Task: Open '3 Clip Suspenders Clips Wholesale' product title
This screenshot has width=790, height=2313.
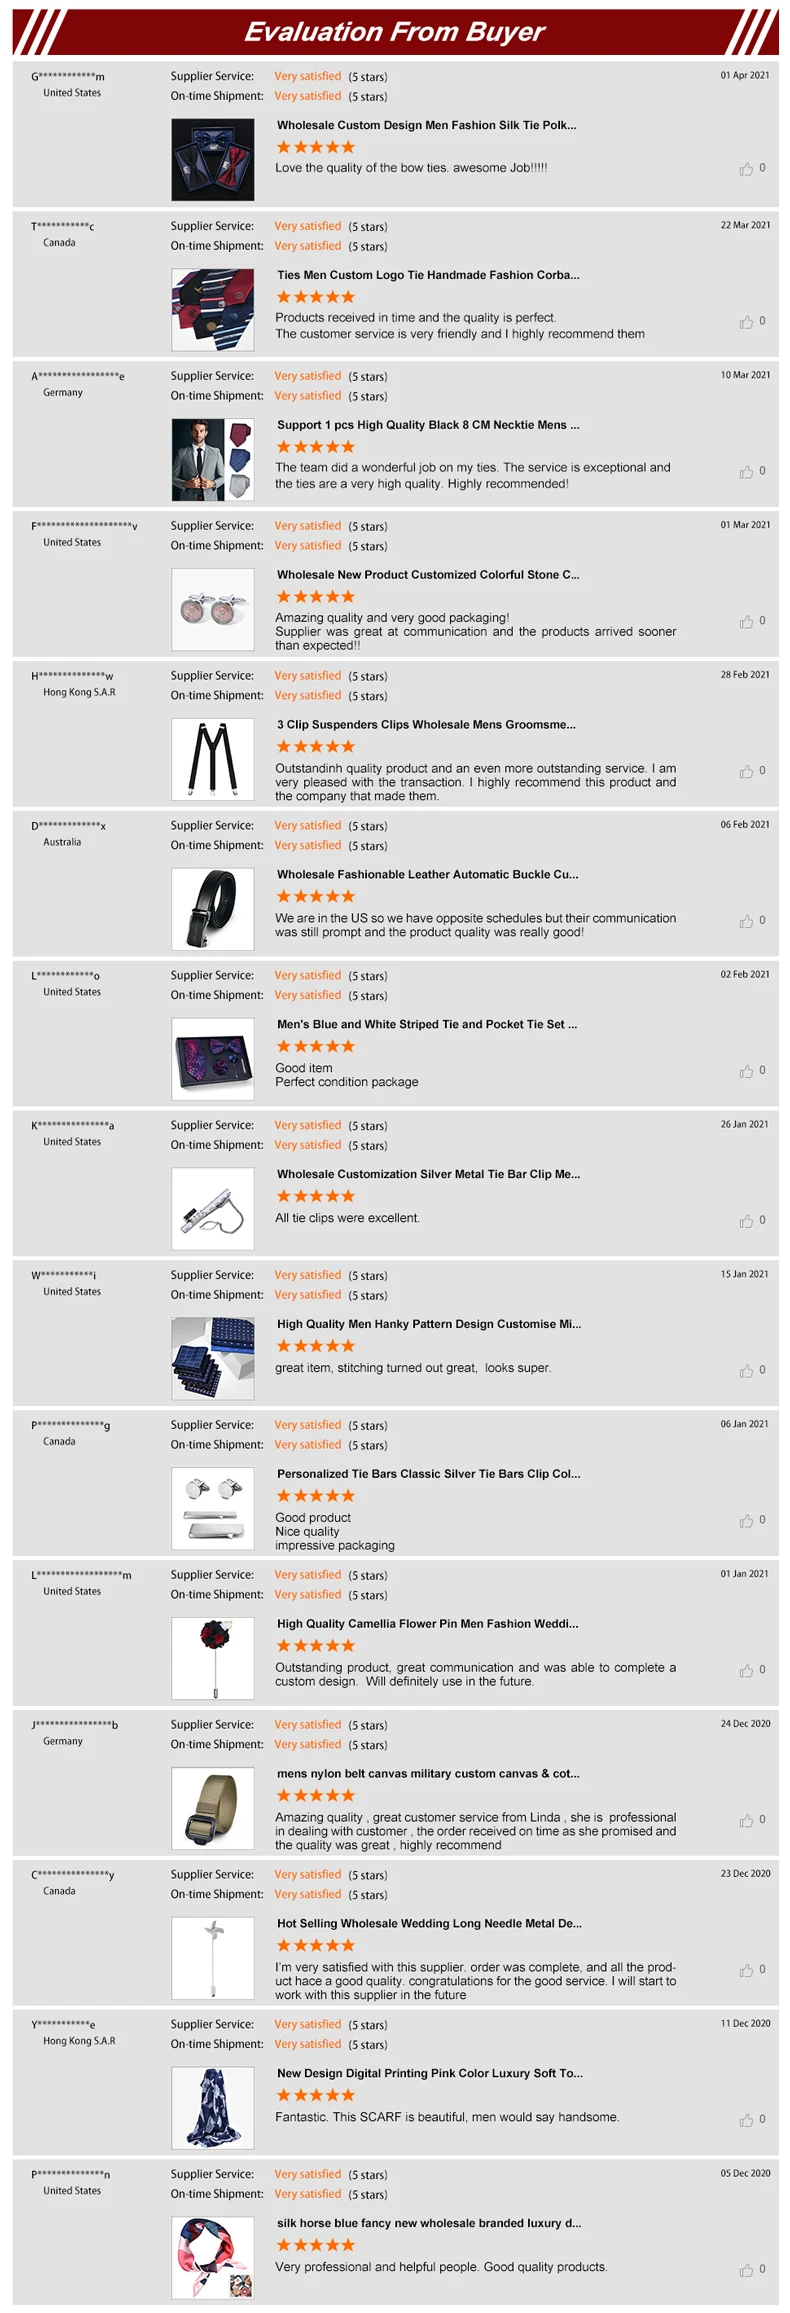Action: coord(426,724)
